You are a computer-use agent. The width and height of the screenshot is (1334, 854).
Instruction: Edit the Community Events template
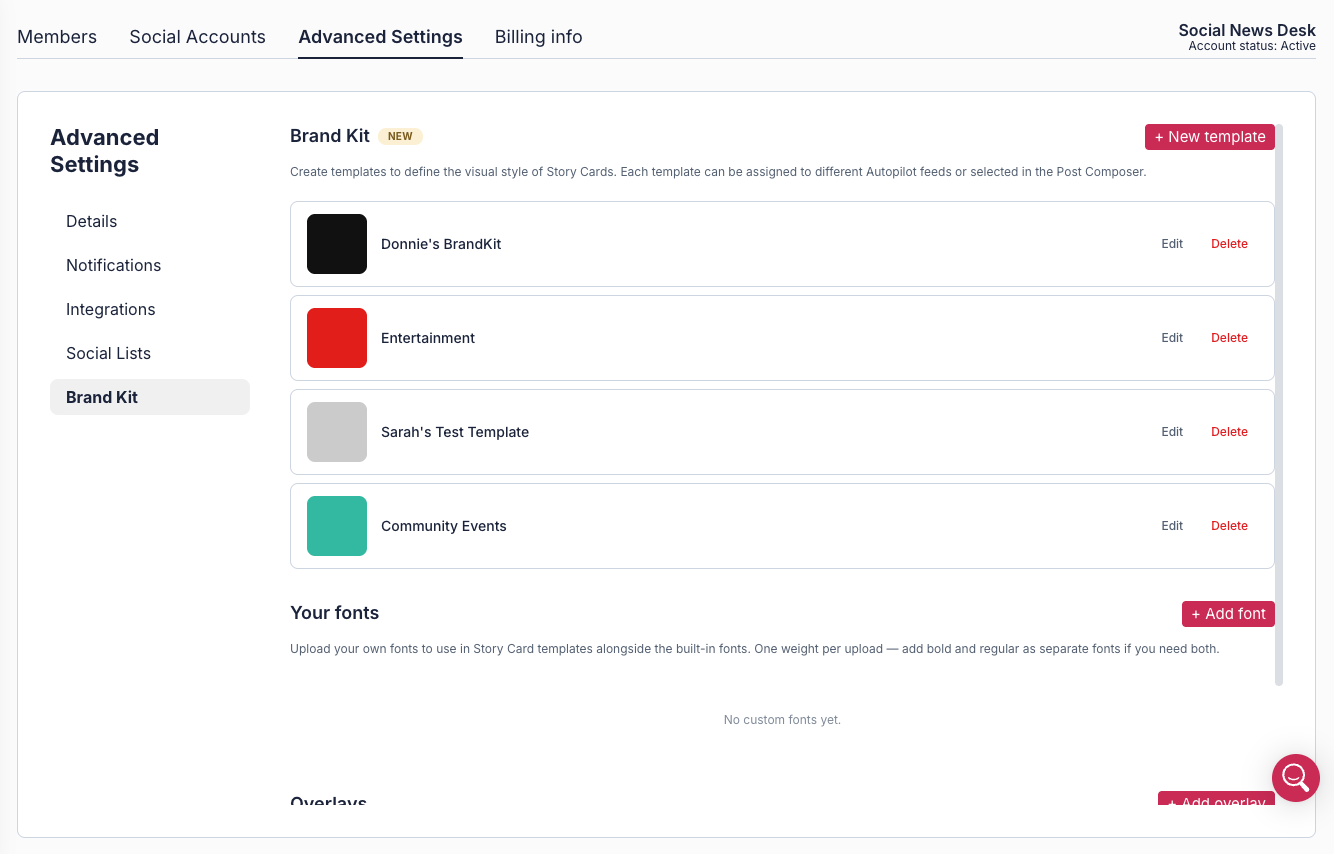1172,526
